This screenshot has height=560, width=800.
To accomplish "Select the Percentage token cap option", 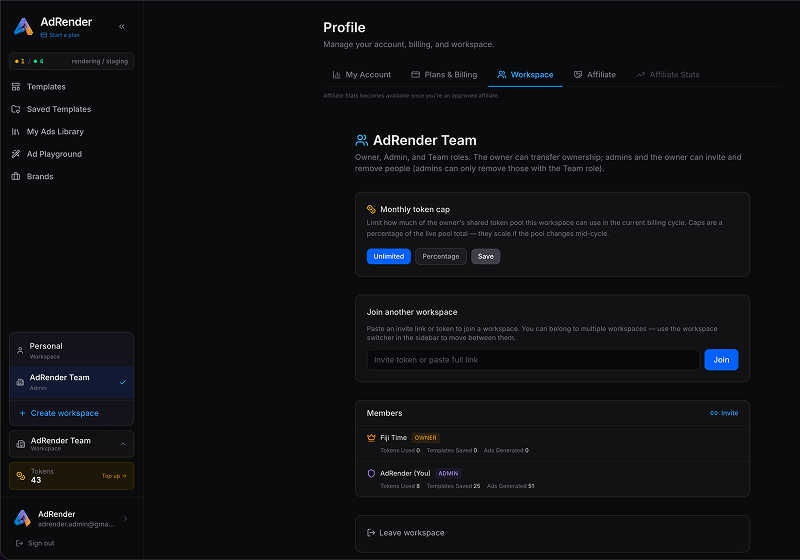I will coord(441,257).
